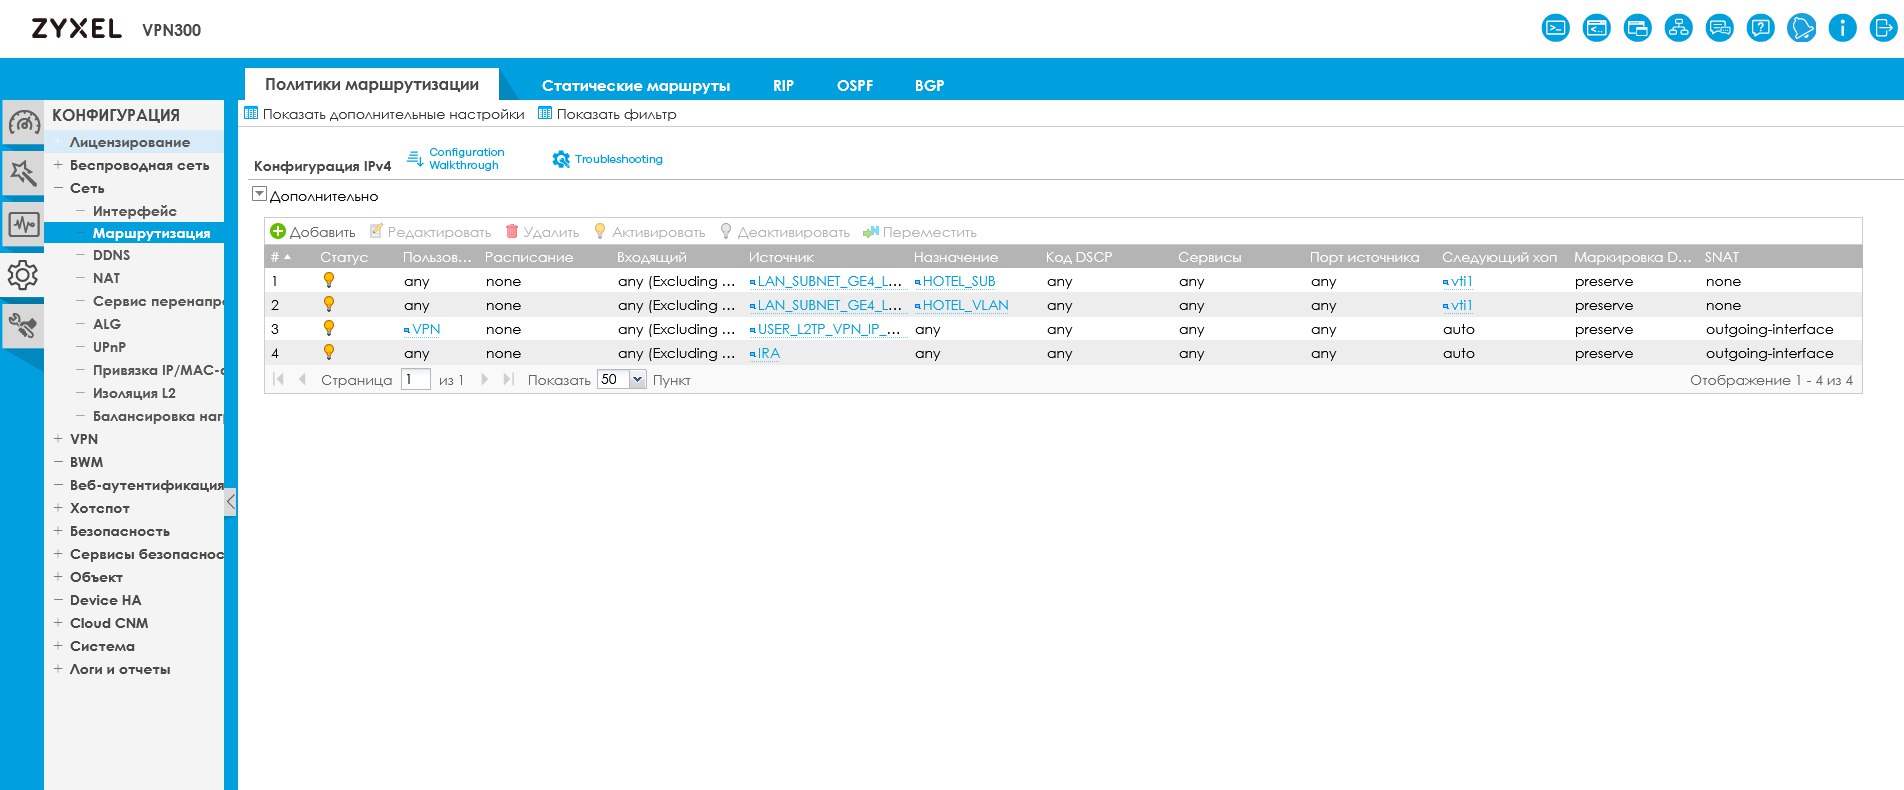Select Device HA in the navigation tree
This screenshot has width=1904, height=790.
(x=106, y=600)
